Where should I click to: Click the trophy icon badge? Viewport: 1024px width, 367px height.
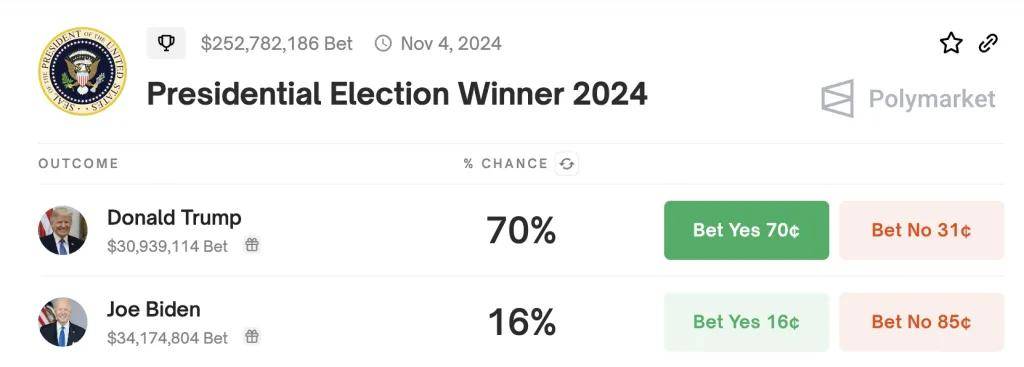[x=166, y=44]
